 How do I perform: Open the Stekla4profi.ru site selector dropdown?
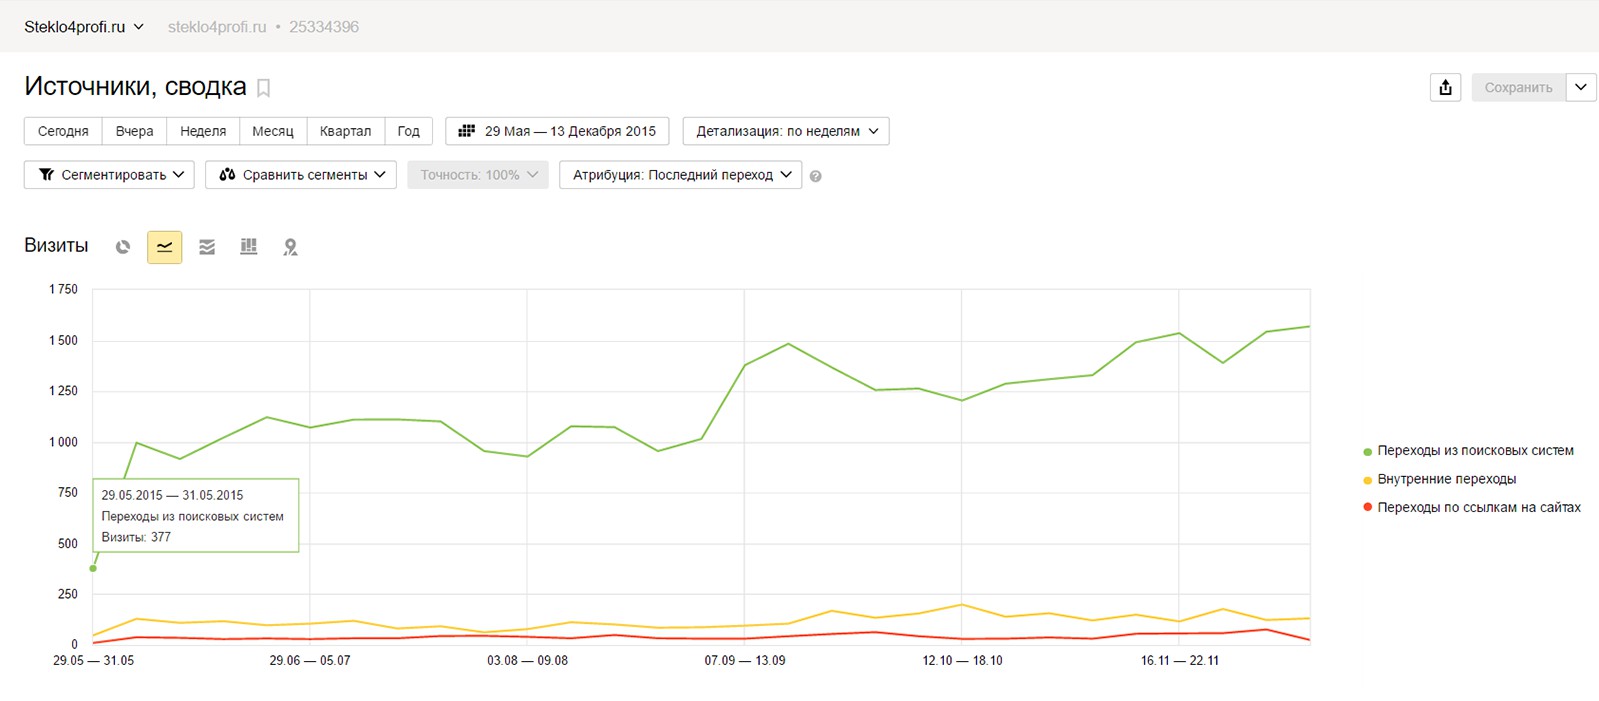tap(84, 27)
